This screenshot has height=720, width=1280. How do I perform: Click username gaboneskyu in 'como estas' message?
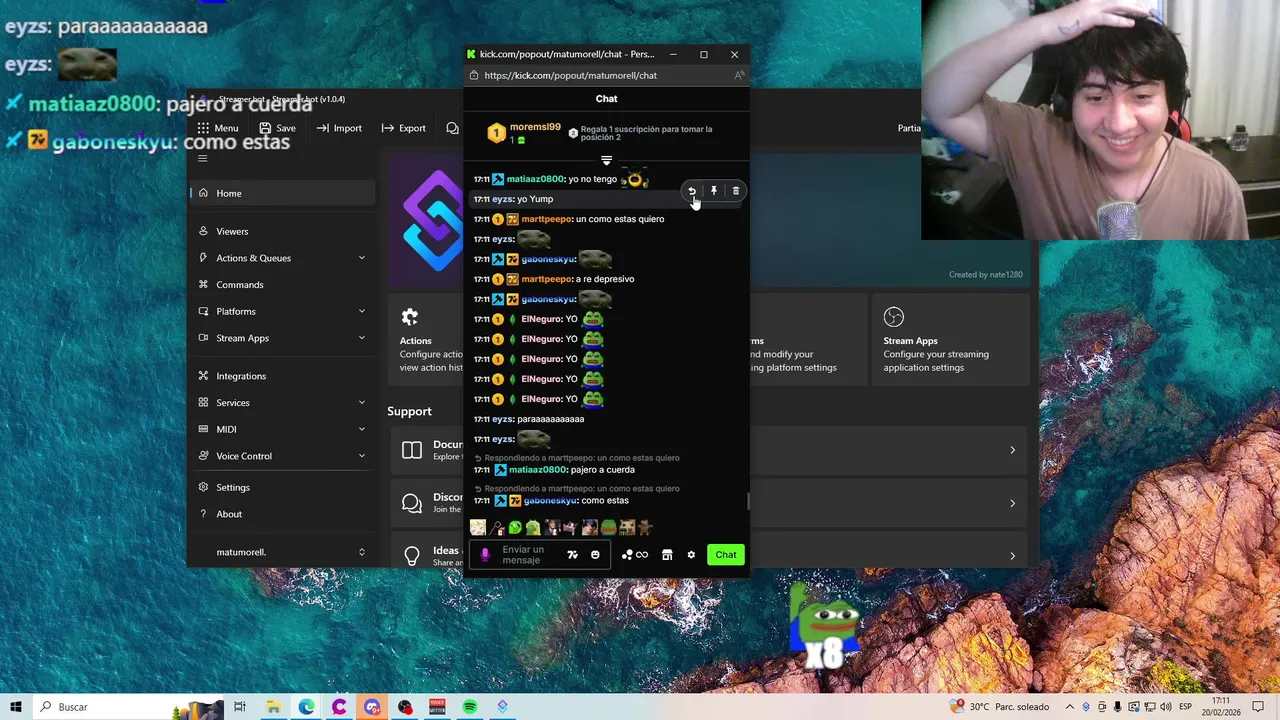point(551,500)
